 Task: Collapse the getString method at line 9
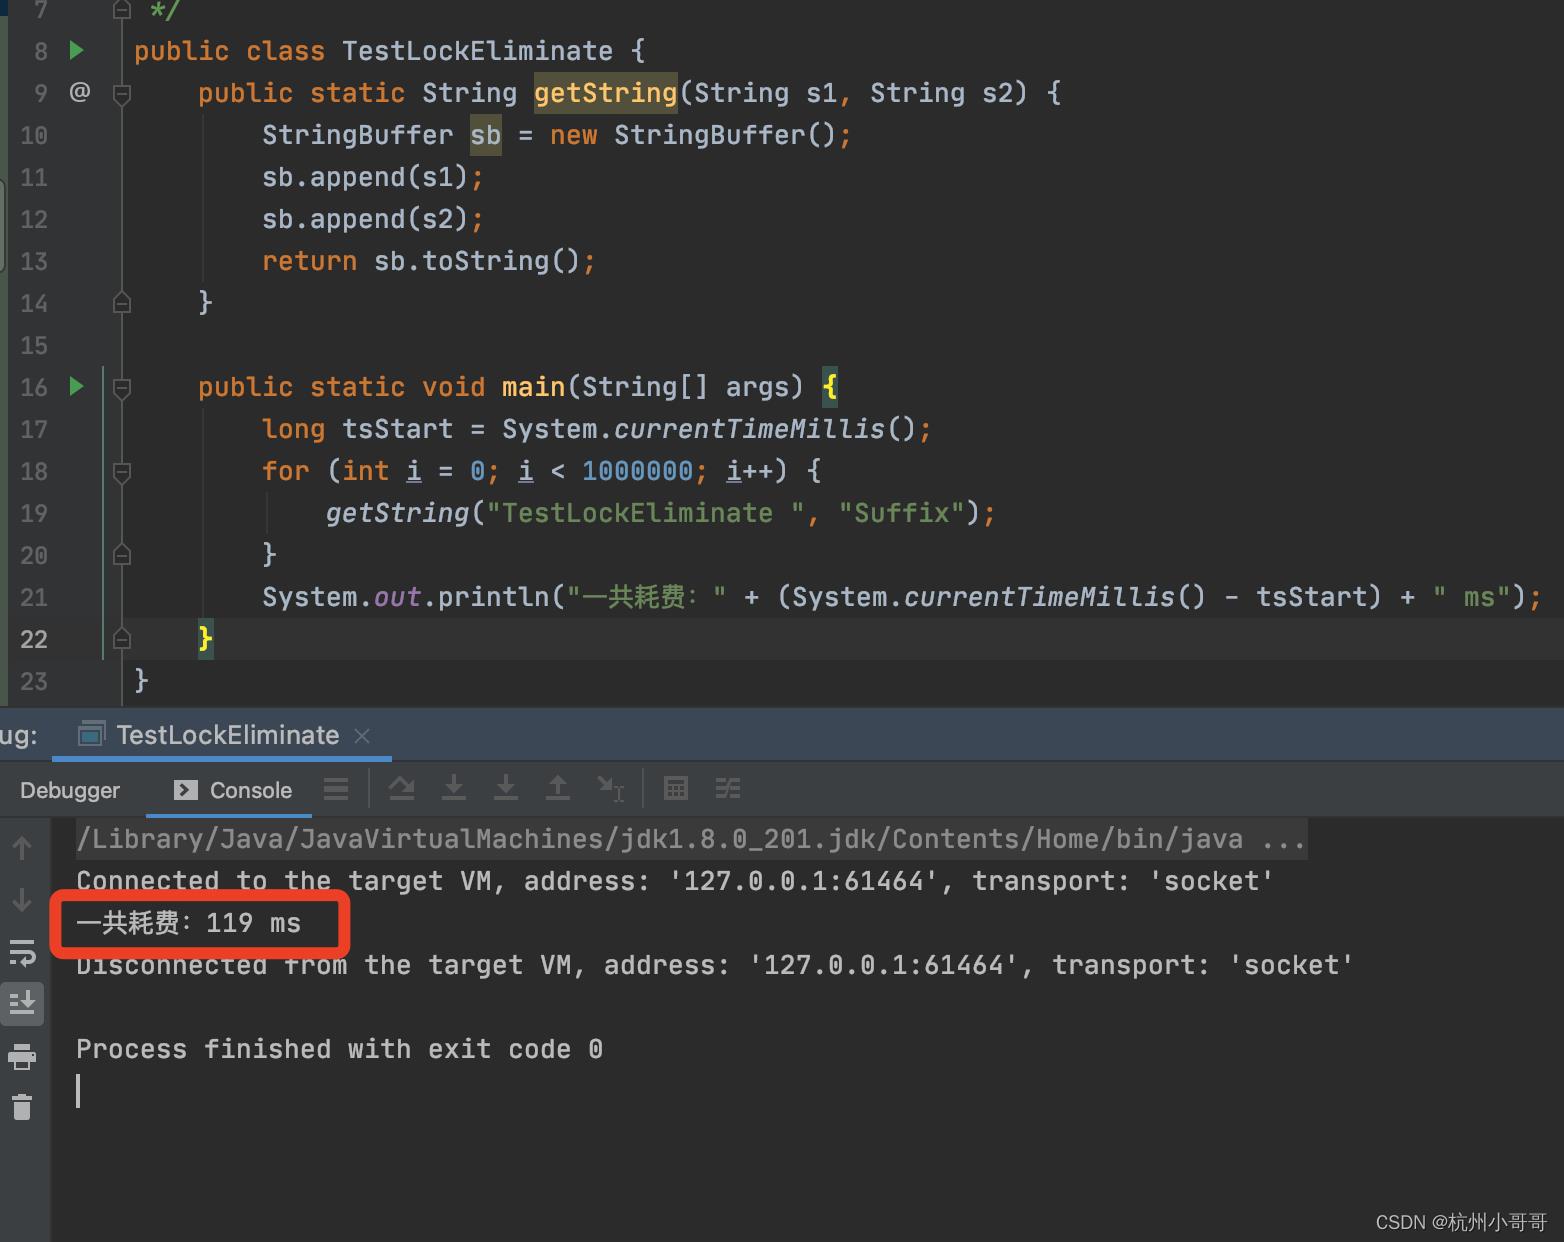[122, 94]
